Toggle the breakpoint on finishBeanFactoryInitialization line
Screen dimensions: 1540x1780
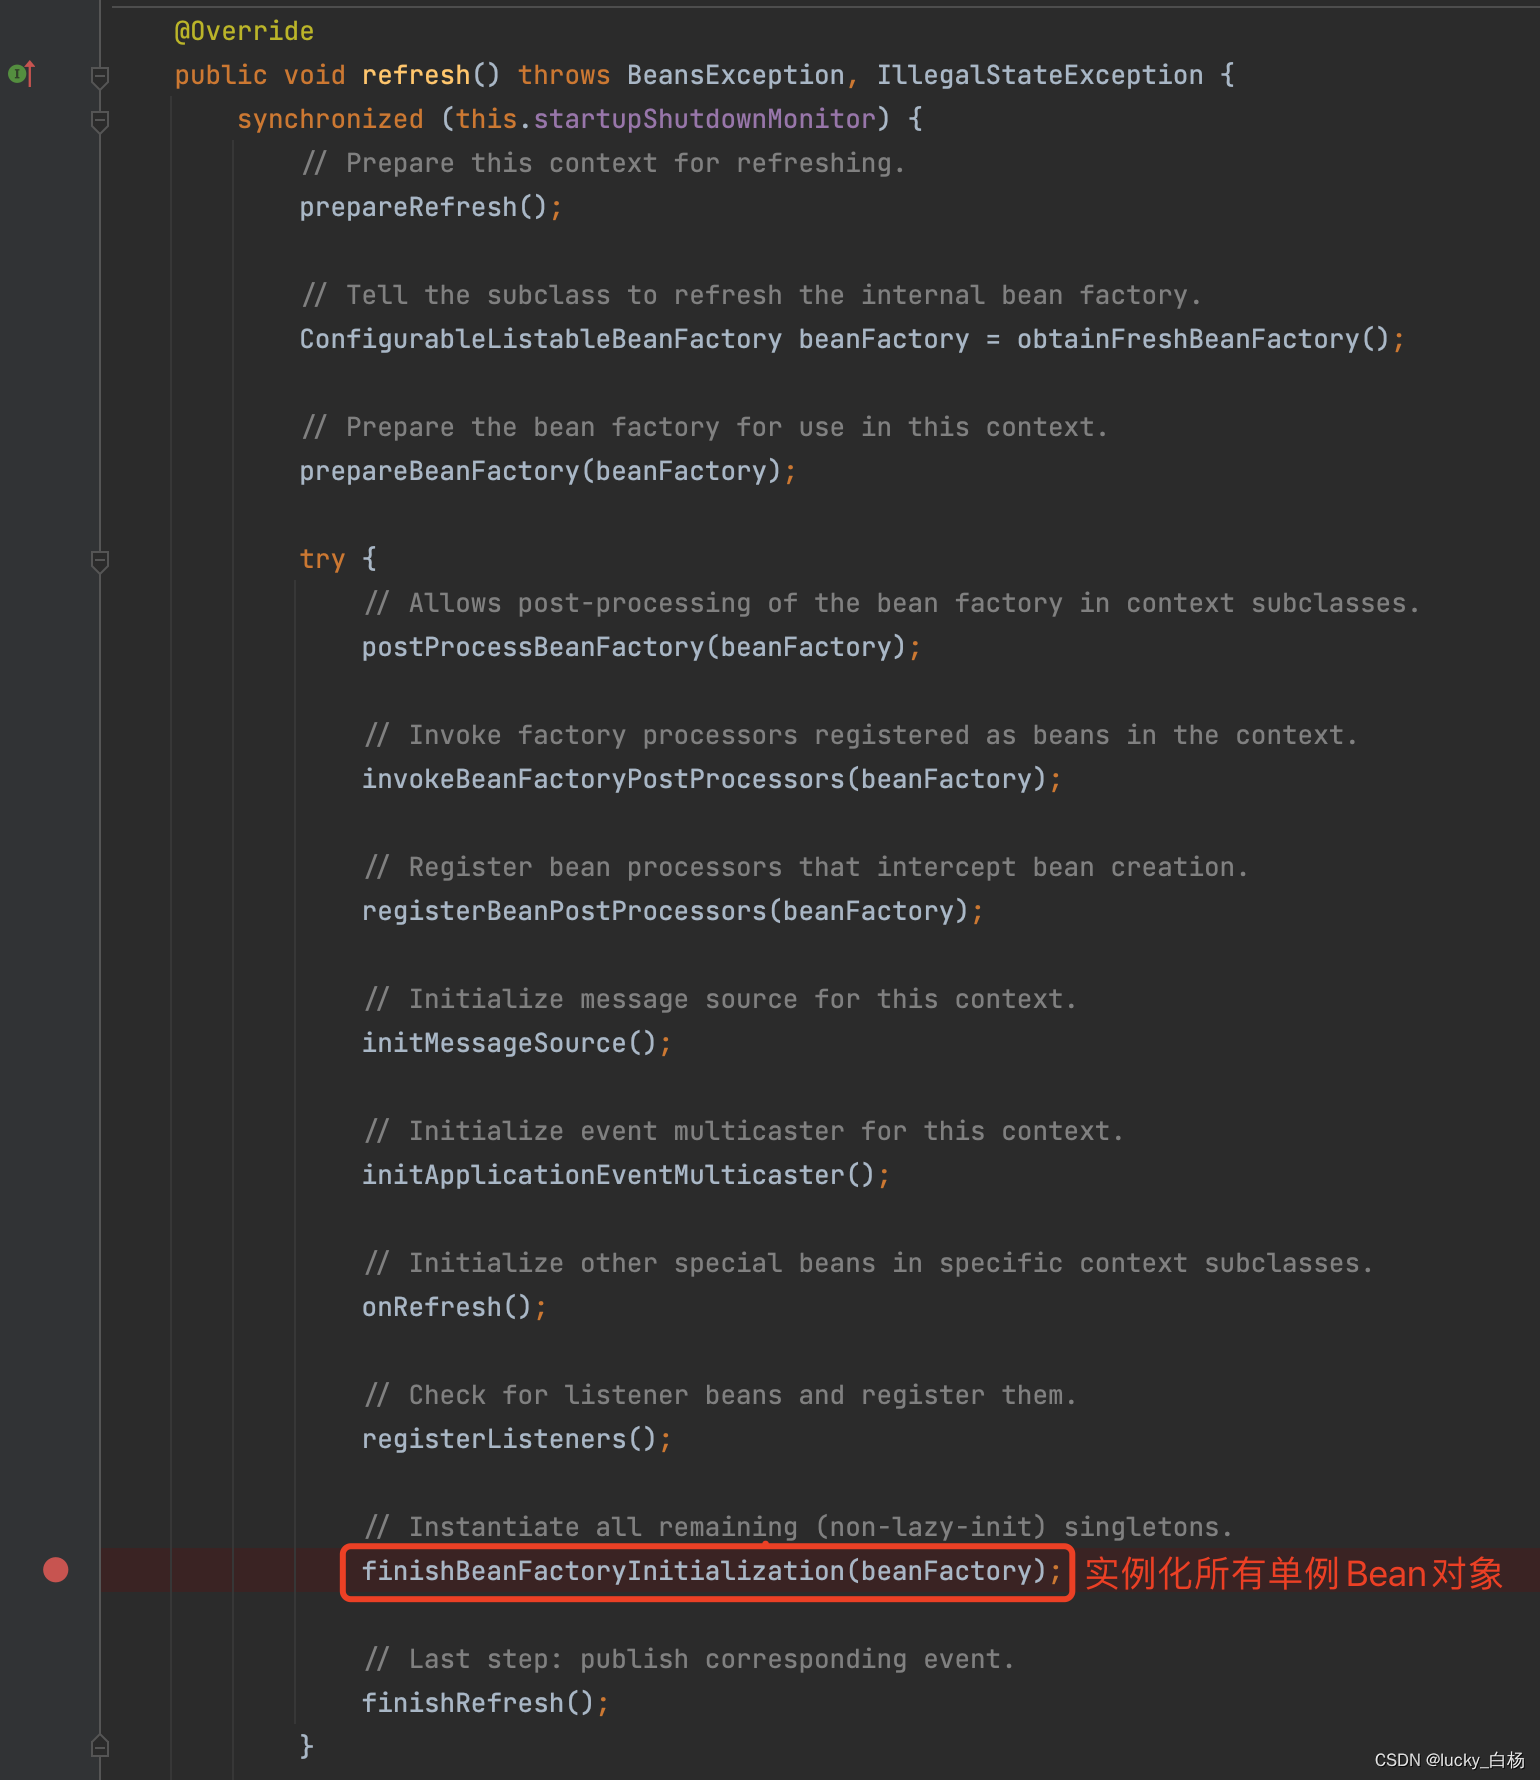tap(56, 1570)
